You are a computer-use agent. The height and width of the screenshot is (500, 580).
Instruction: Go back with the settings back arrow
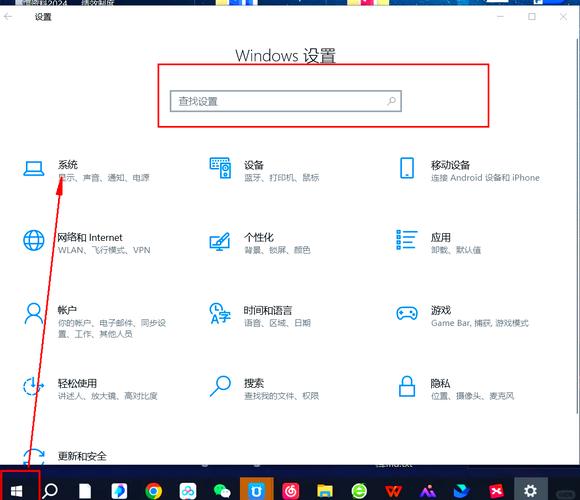8,17
